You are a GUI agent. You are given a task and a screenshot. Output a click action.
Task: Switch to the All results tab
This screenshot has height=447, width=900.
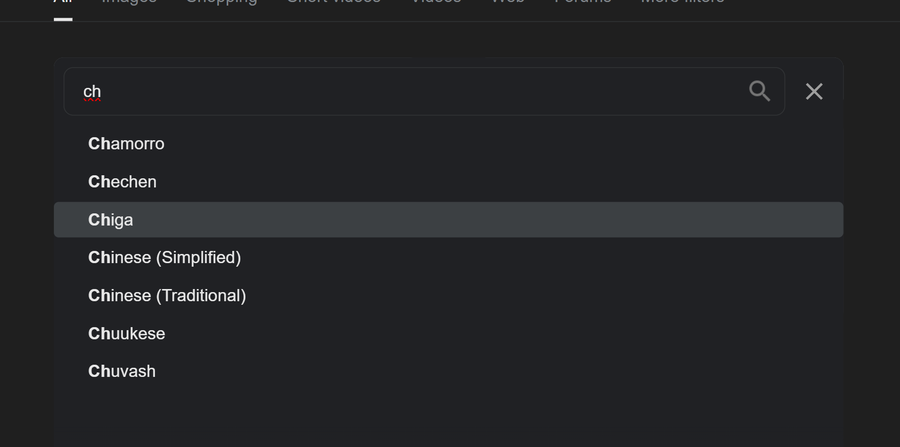click(x=63, y=2)
